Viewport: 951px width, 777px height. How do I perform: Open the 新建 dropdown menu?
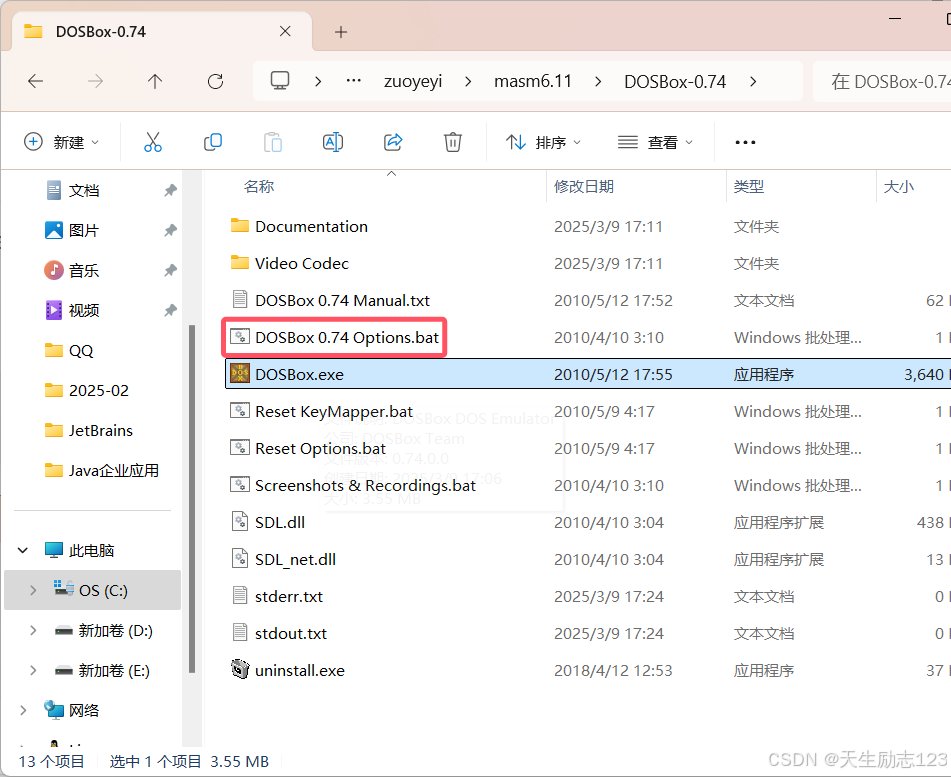61,142
